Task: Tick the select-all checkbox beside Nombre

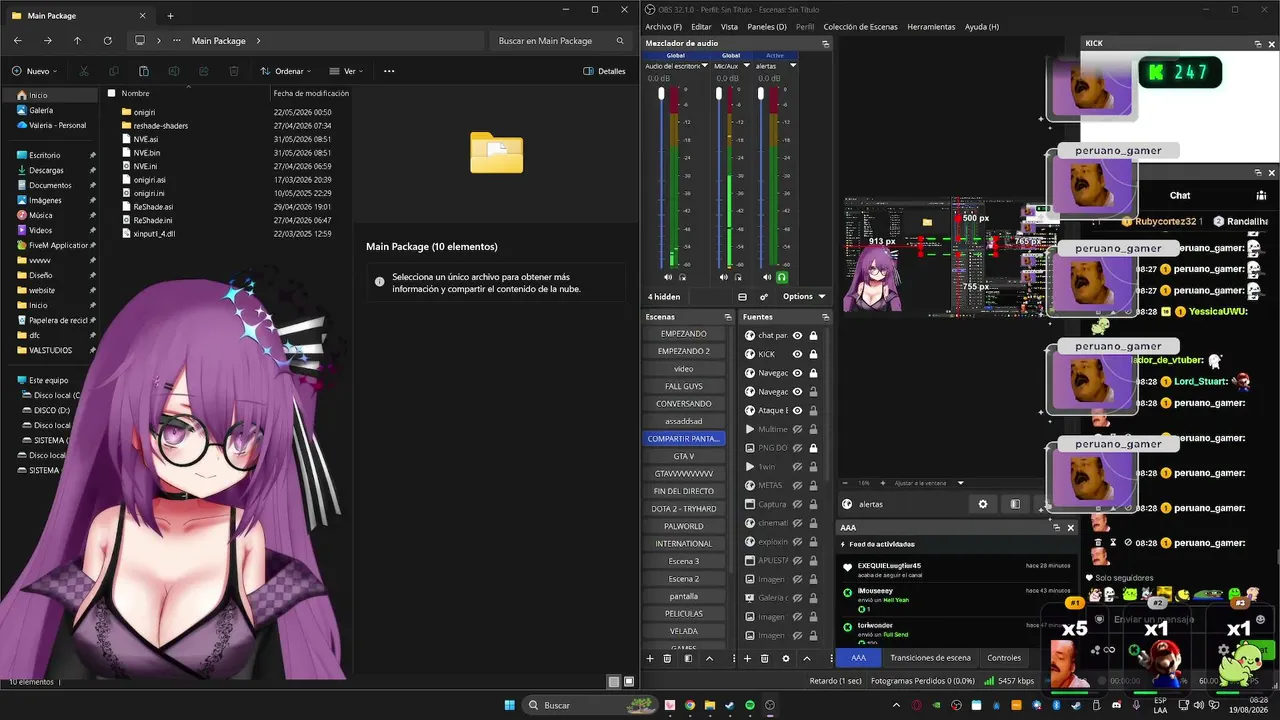Action: coord(112,93)
